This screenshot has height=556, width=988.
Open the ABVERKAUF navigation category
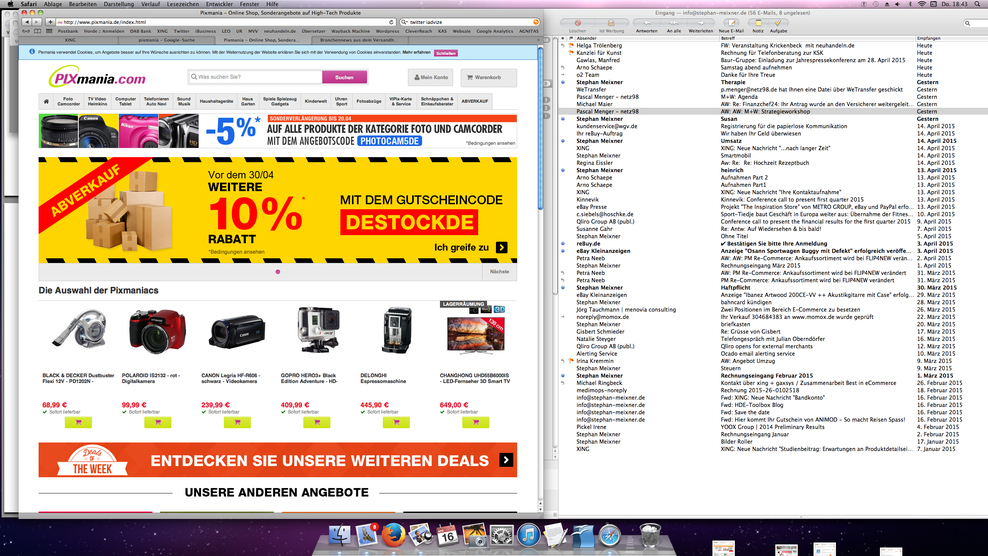[x=474, y=101]
